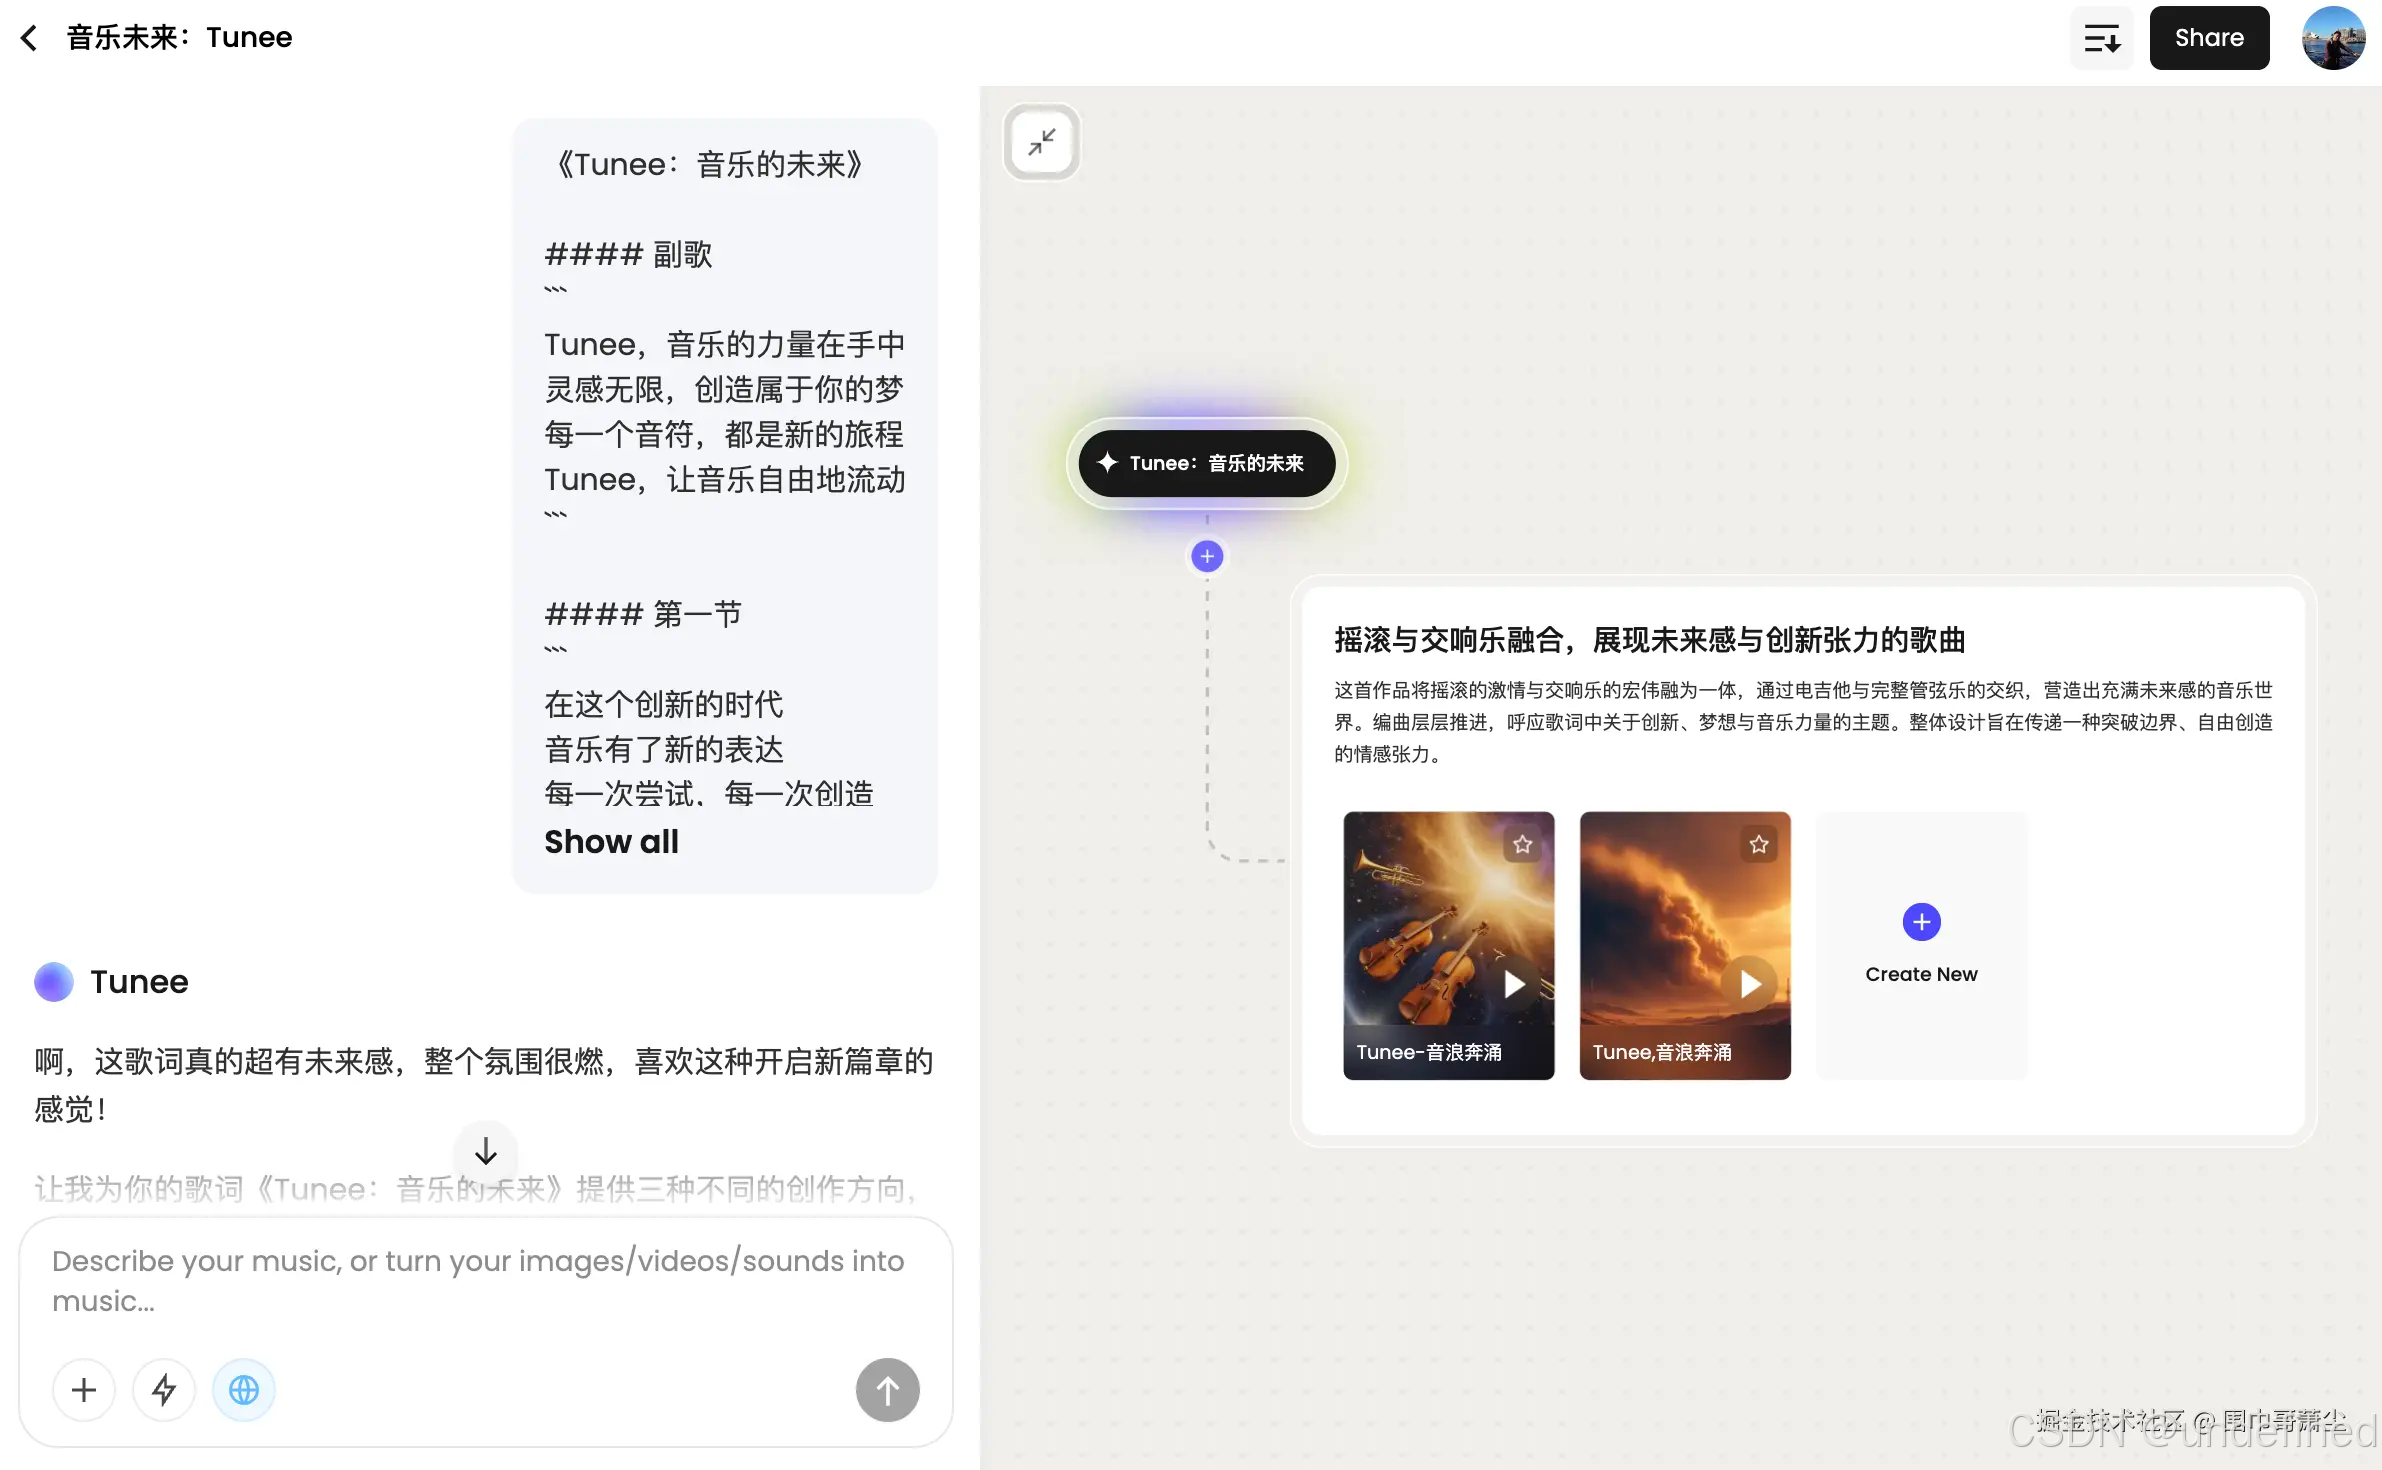Collapse the canvas with the shrink arrows icon
This screenshot has height=1470, width=2382.
tap(1041, 142)
